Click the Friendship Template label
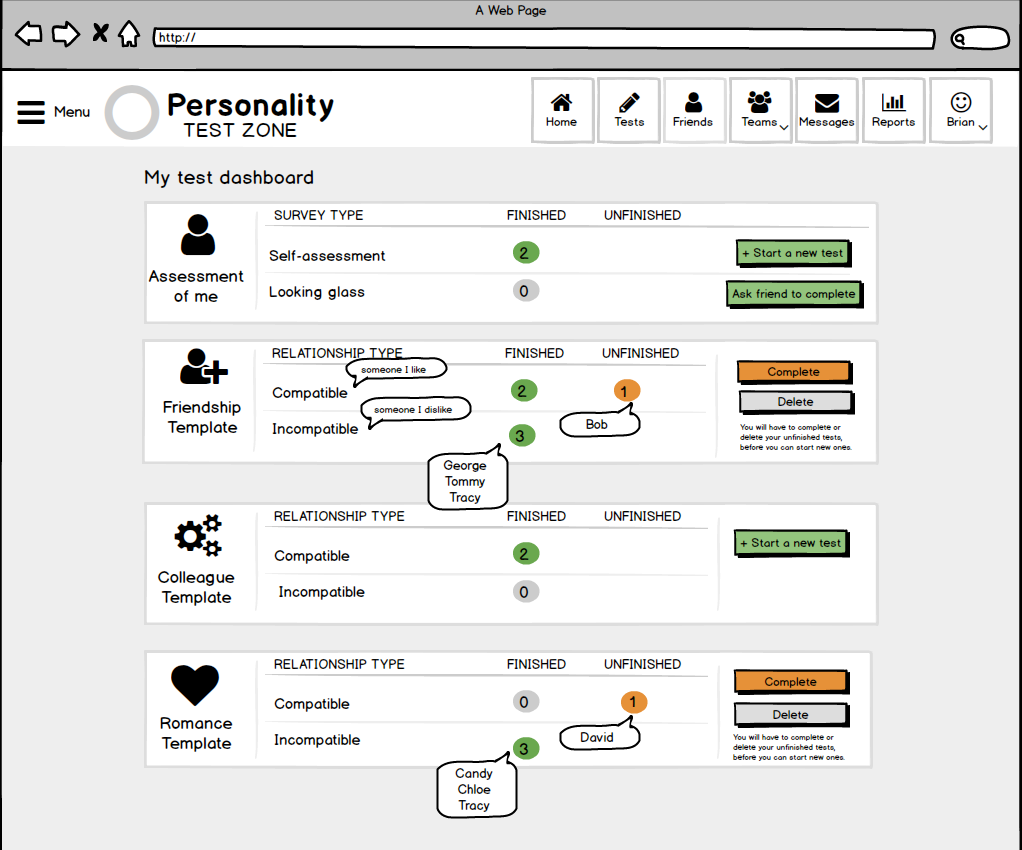 [202, 417]
